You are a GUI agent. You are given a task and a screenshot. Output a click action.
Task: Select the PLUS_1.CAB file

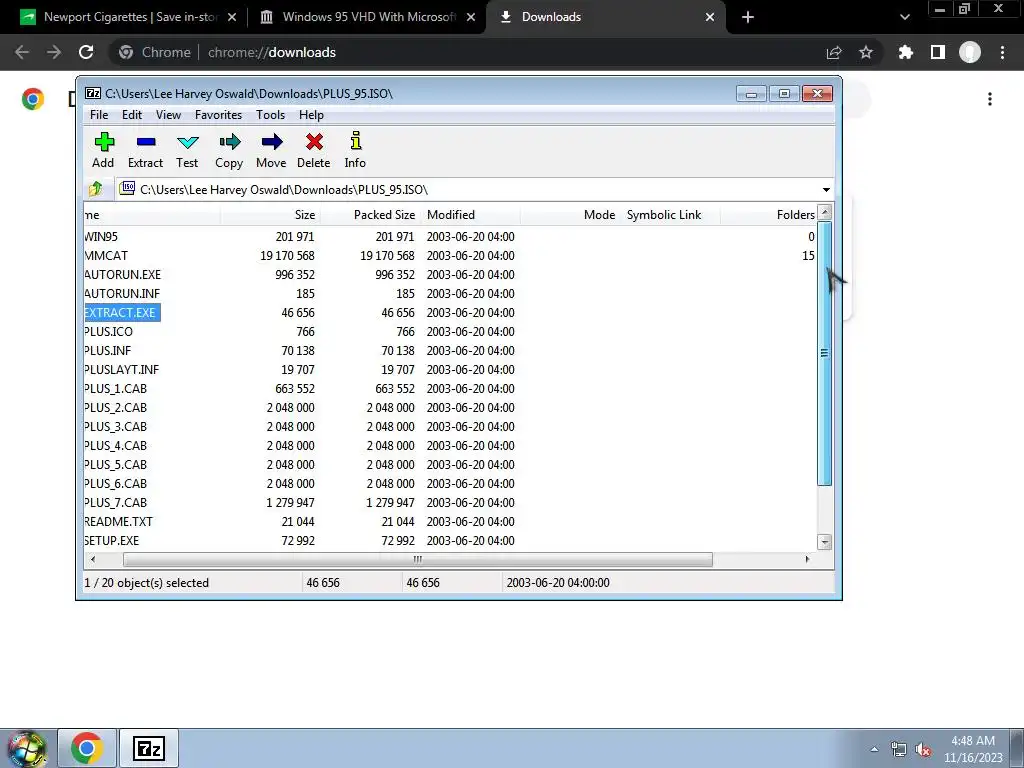(x=116, y=389)
